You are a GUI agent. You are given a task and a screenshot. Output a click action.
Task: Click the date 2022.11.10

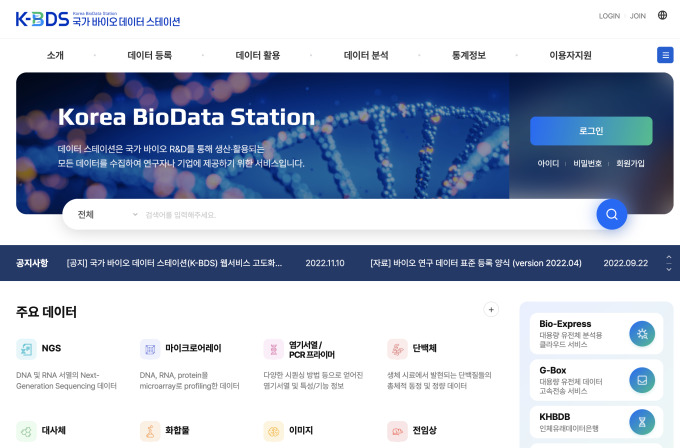pyautogui.click(x=325, y=263)
